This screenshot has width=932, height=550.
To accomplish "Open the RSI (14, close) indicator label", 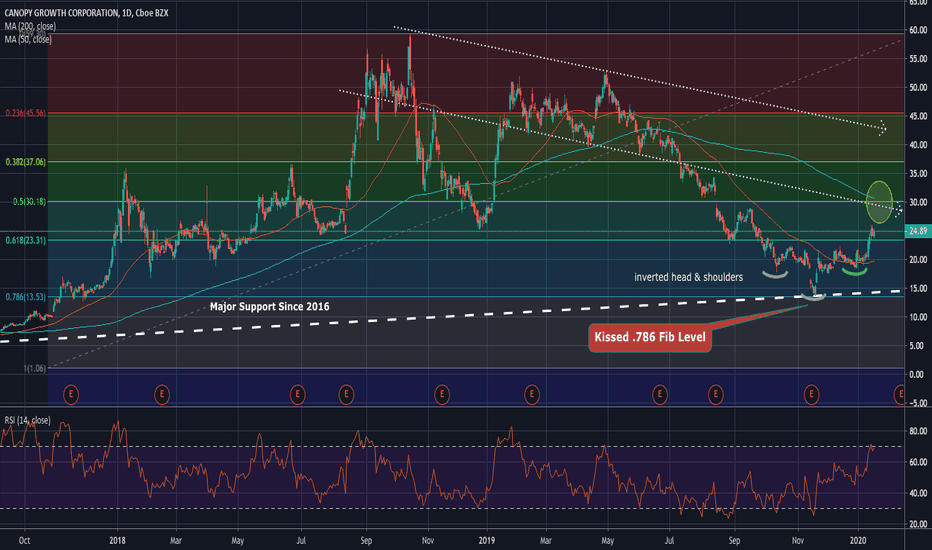I will [27, 420].
